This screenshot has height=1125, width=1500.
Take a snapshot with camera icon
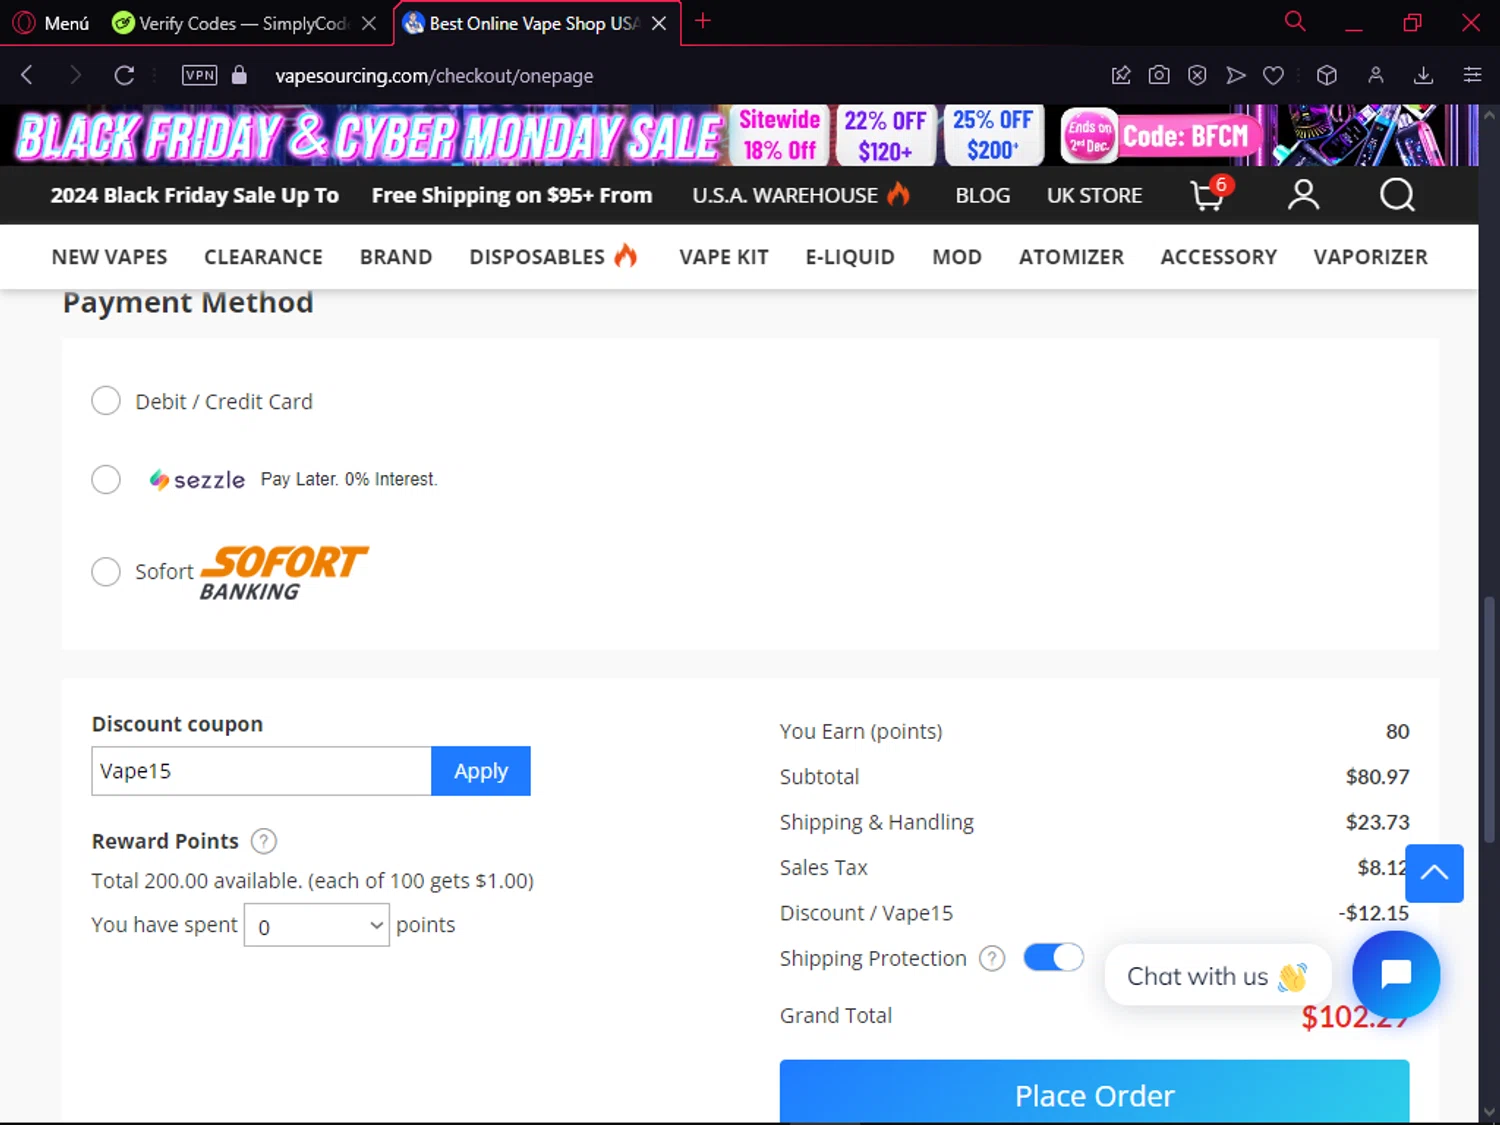point(1159,75)
